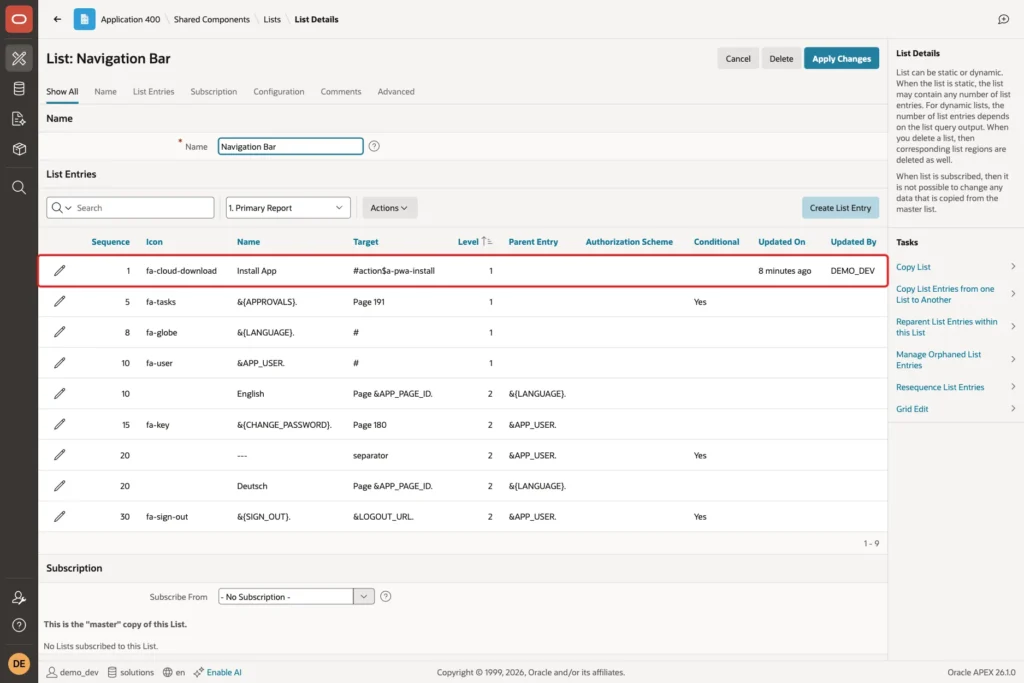1024x683 pixels.
Task: Open the Team Development icon in sidebar
Action: tap(19, 119)
